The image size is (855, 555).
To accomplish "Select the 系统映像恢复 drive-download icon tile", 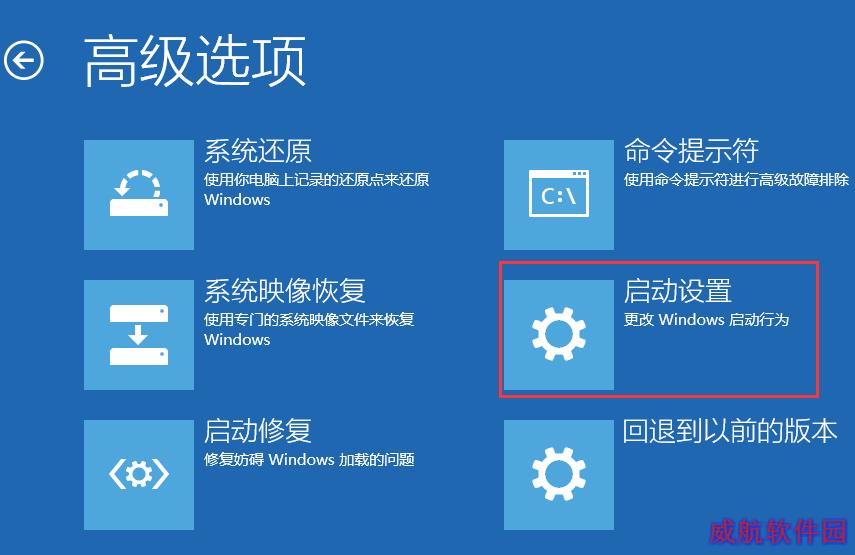I will 139,335.
